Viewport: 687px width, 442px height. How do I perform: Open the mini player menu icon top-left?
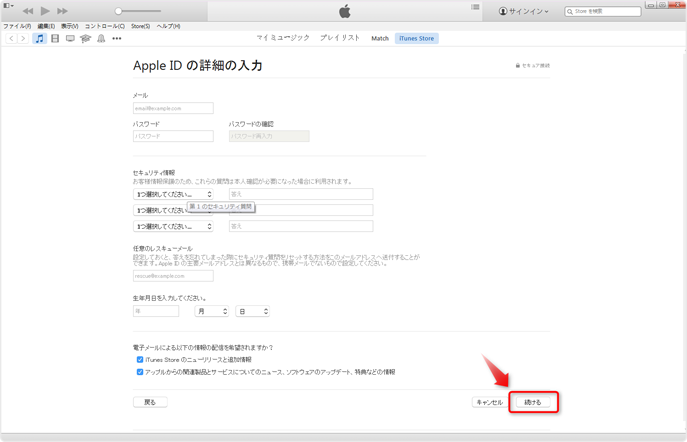(x=8, y=6)
